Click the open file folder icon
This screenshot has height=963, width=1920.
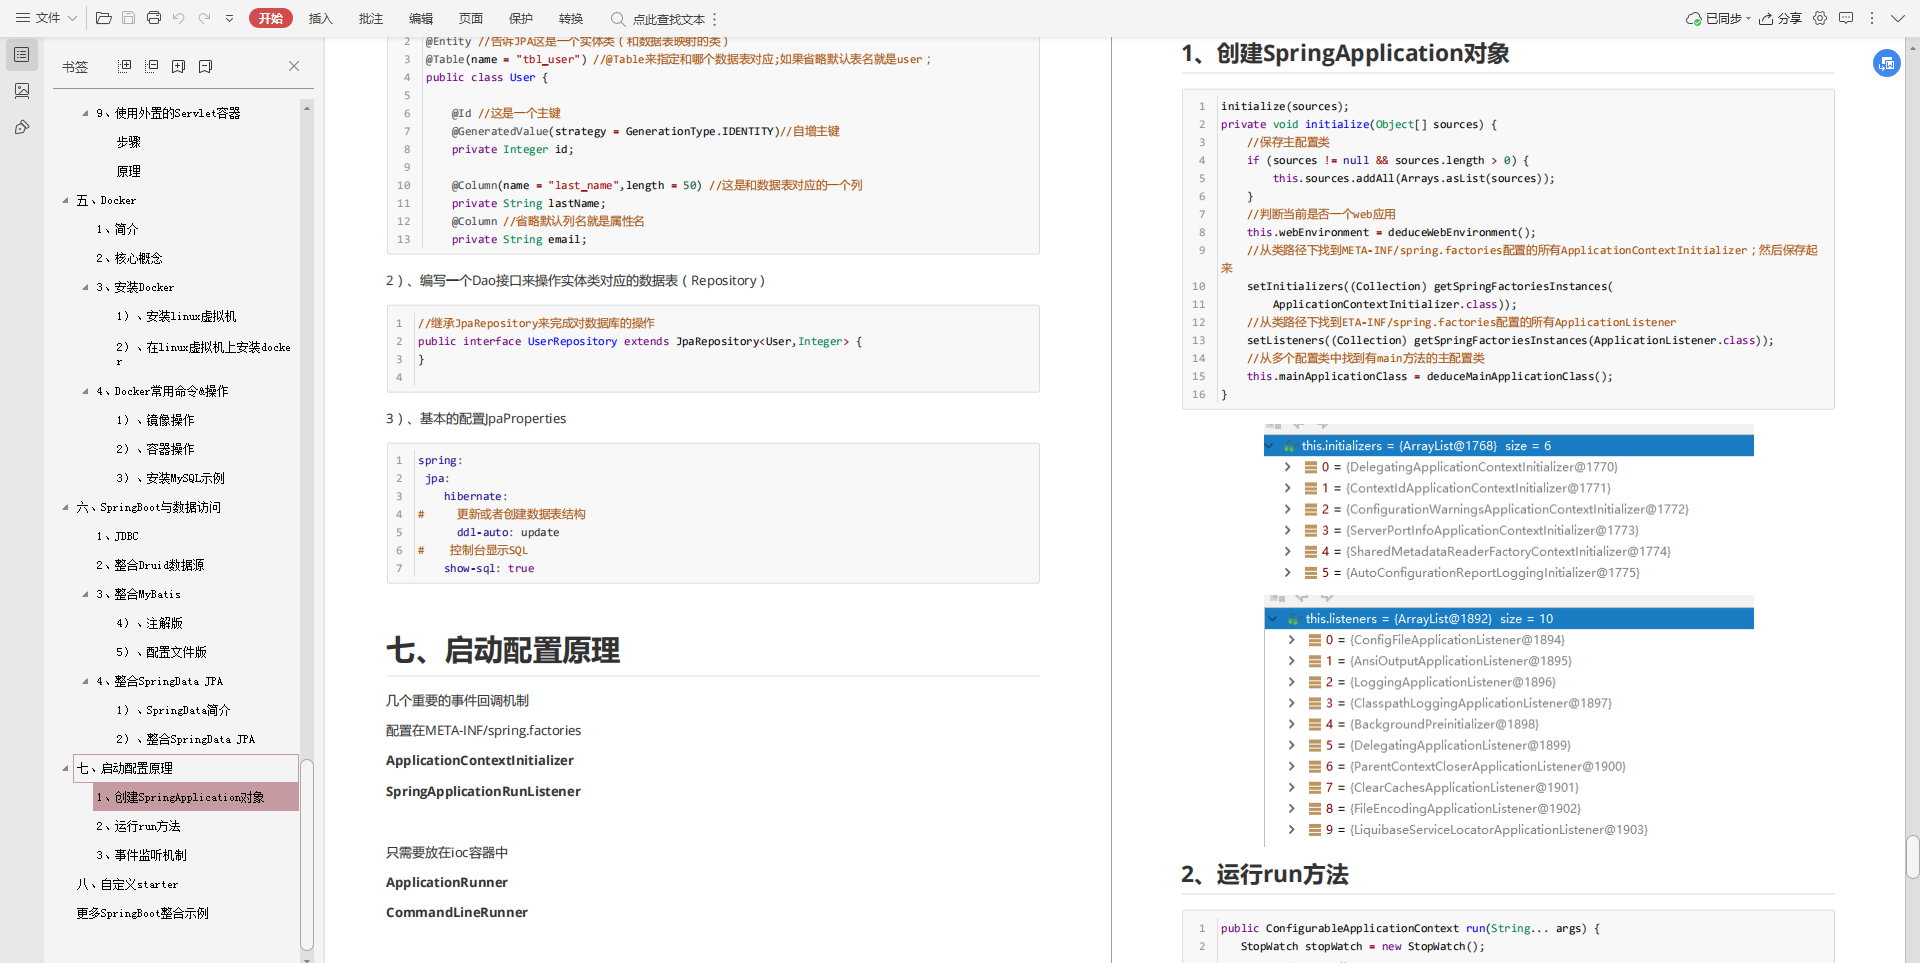103,18
